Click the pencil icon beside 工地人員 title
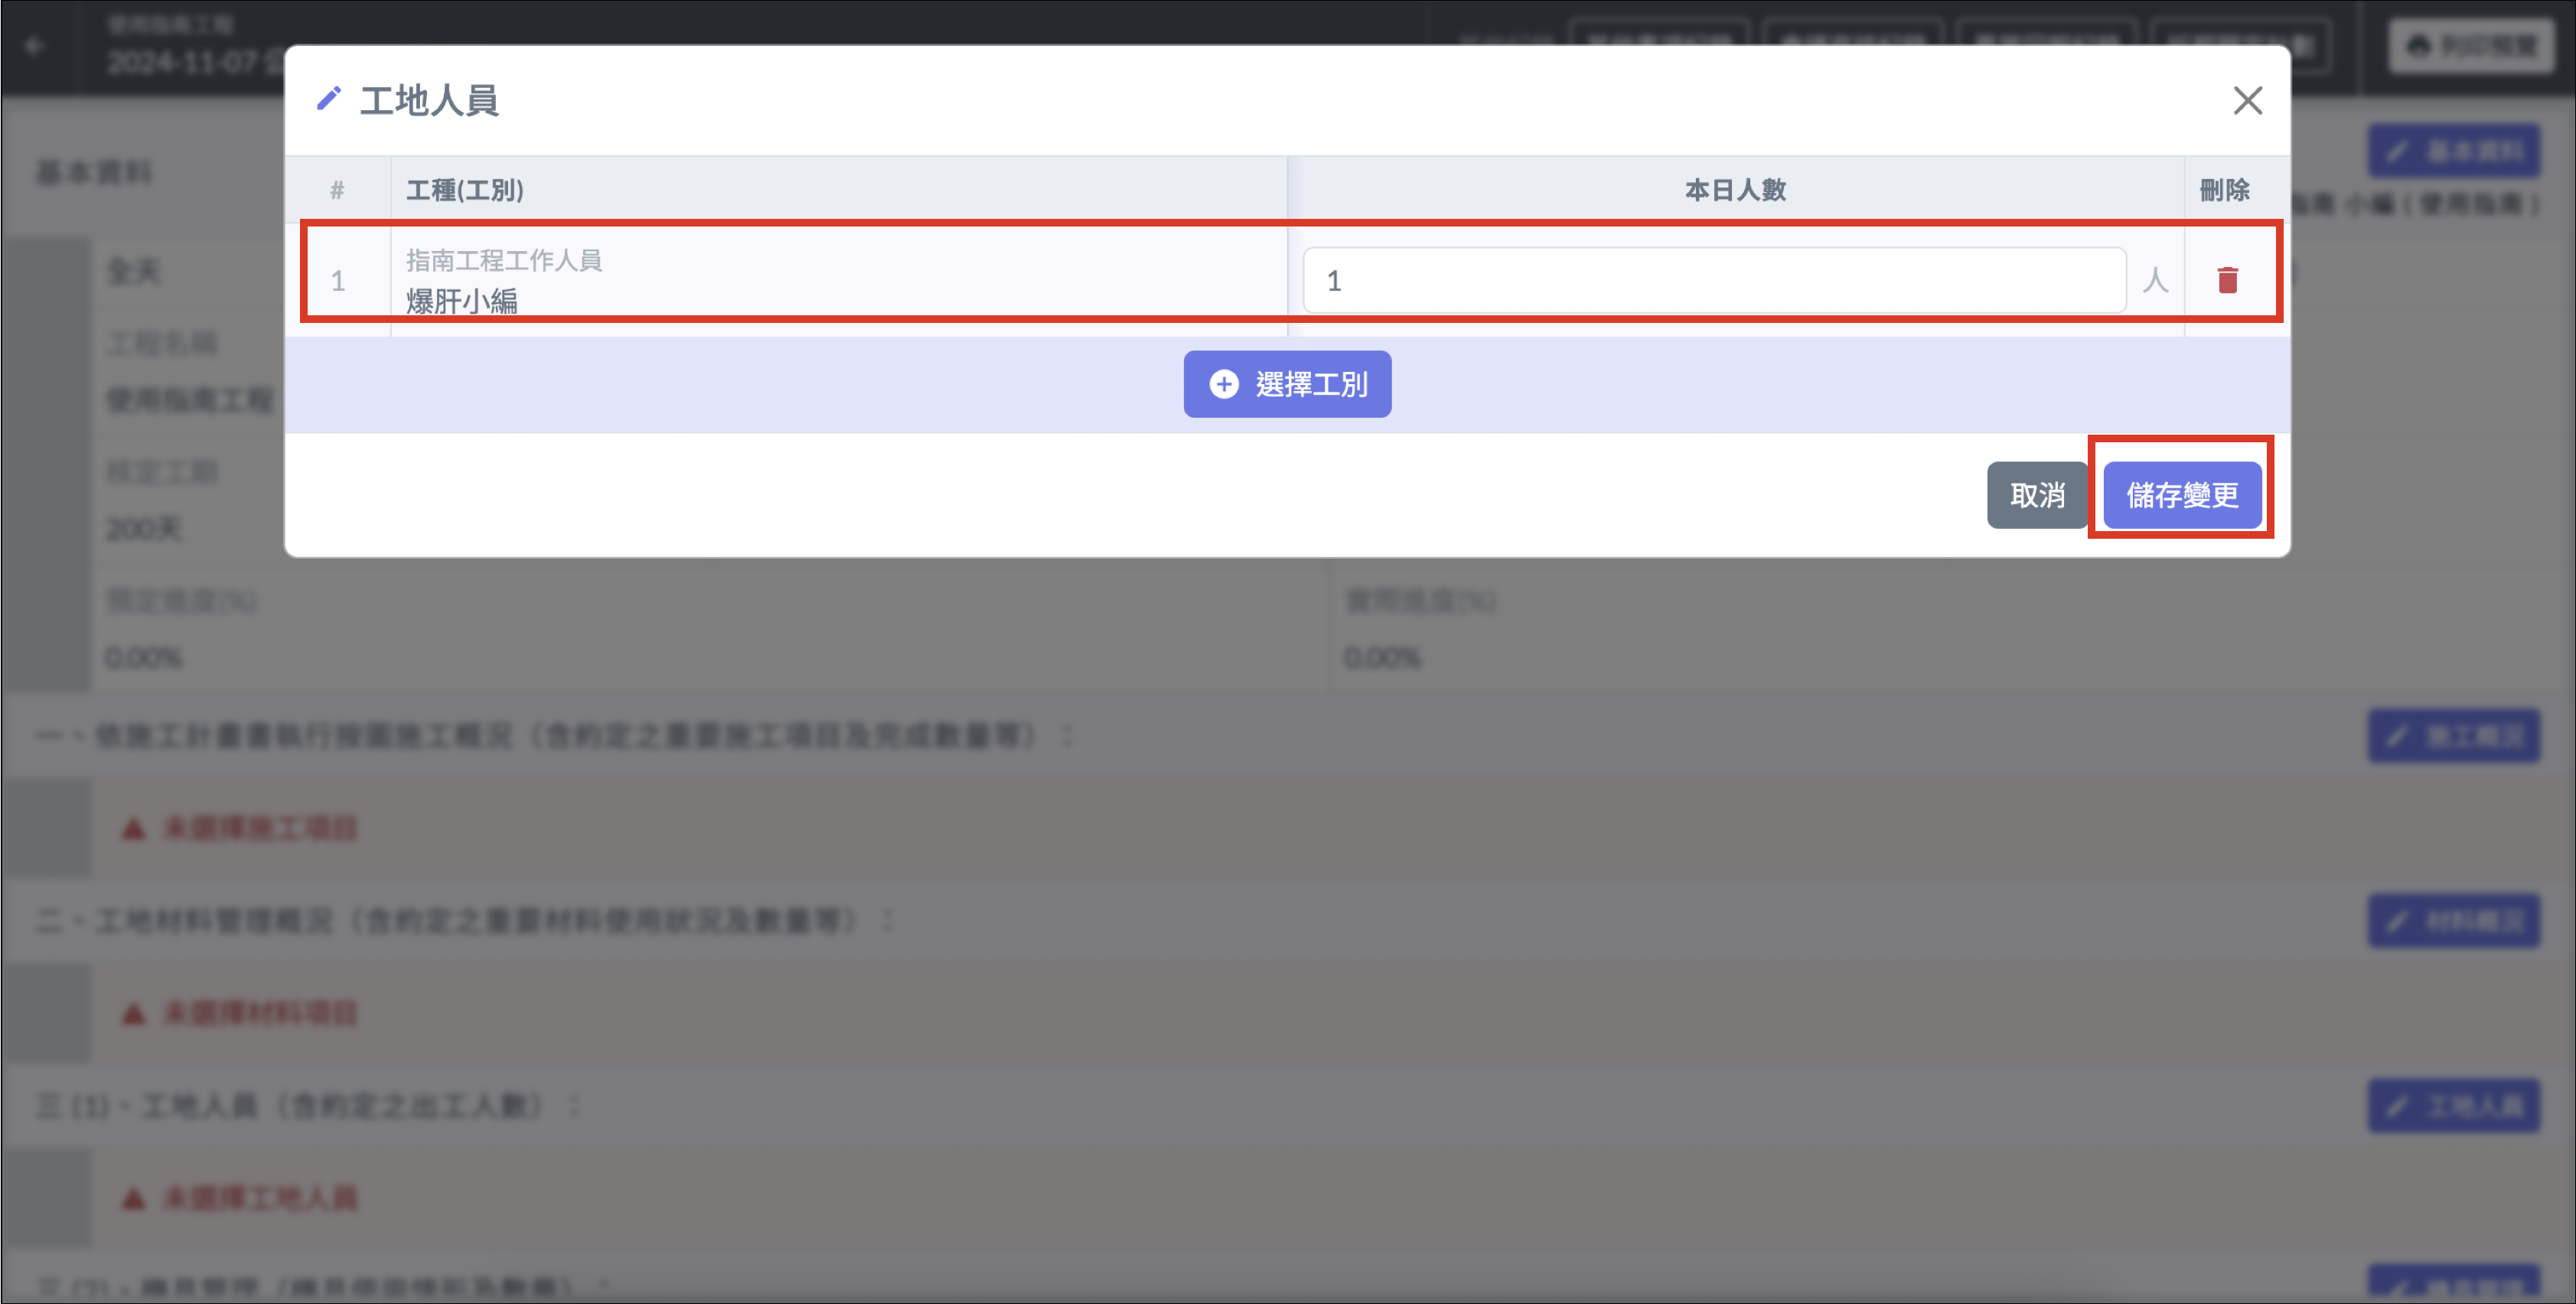This screenshot has width=2576, height=1304. (x=328, y=99)
